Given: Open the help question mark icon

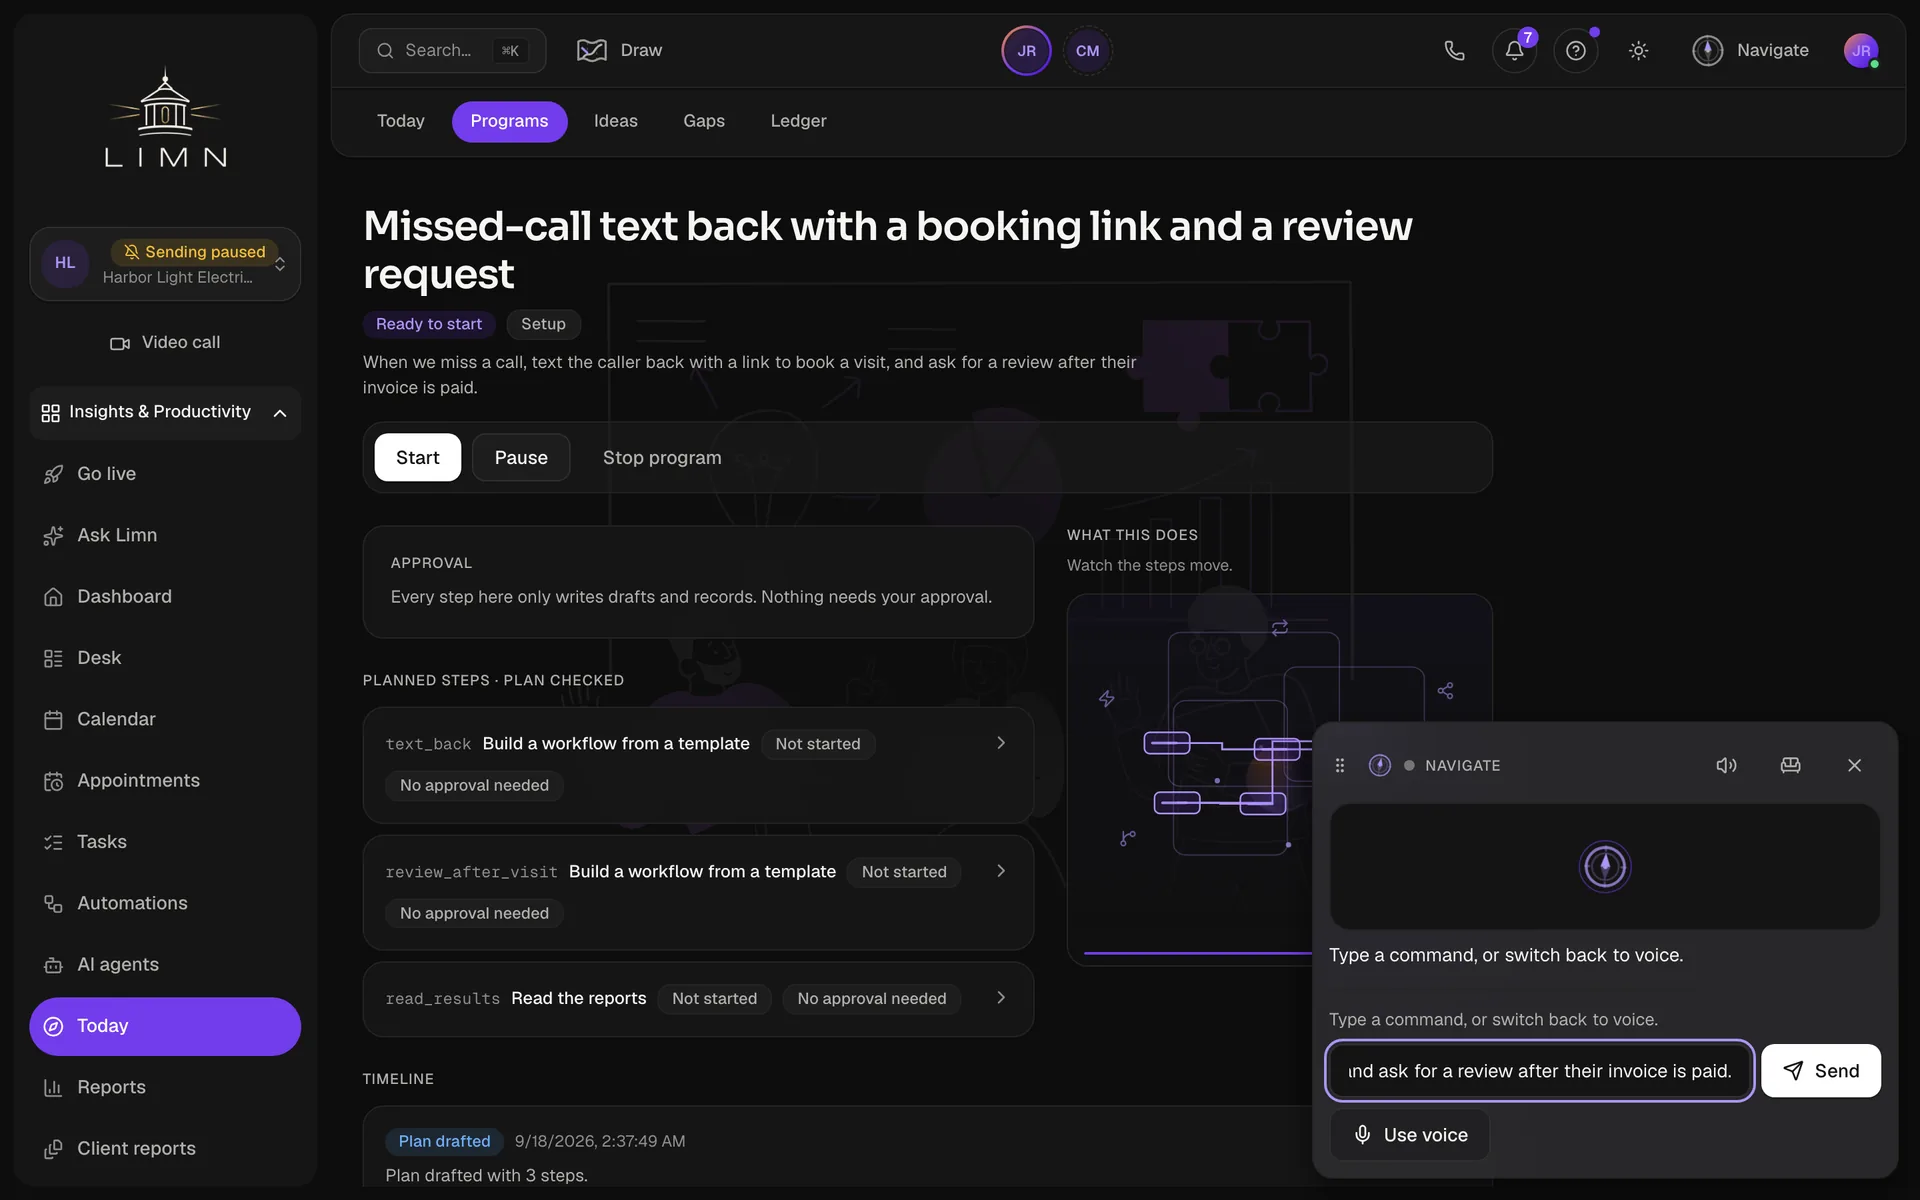Looking at the screenshot, I should (1575, 50).
